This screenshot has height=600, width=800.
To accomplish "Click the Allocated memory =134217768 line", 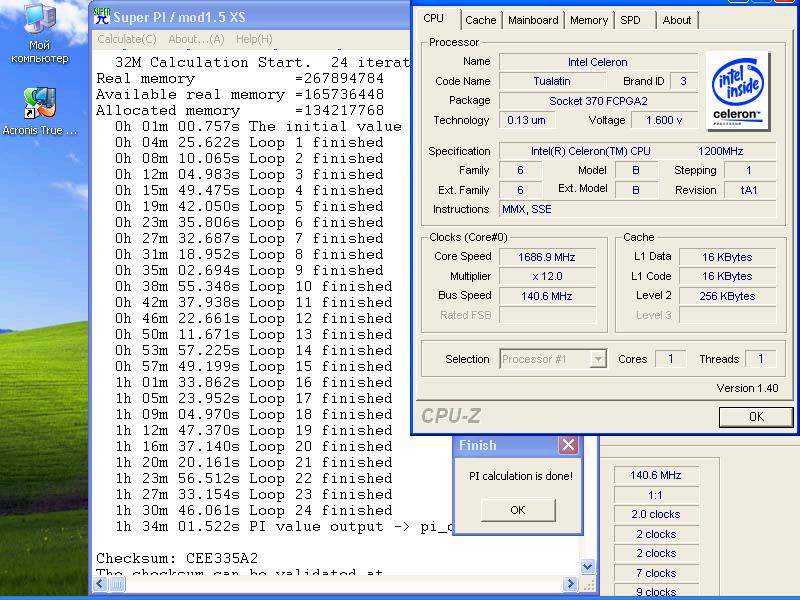I will click(x=240, y=110).
